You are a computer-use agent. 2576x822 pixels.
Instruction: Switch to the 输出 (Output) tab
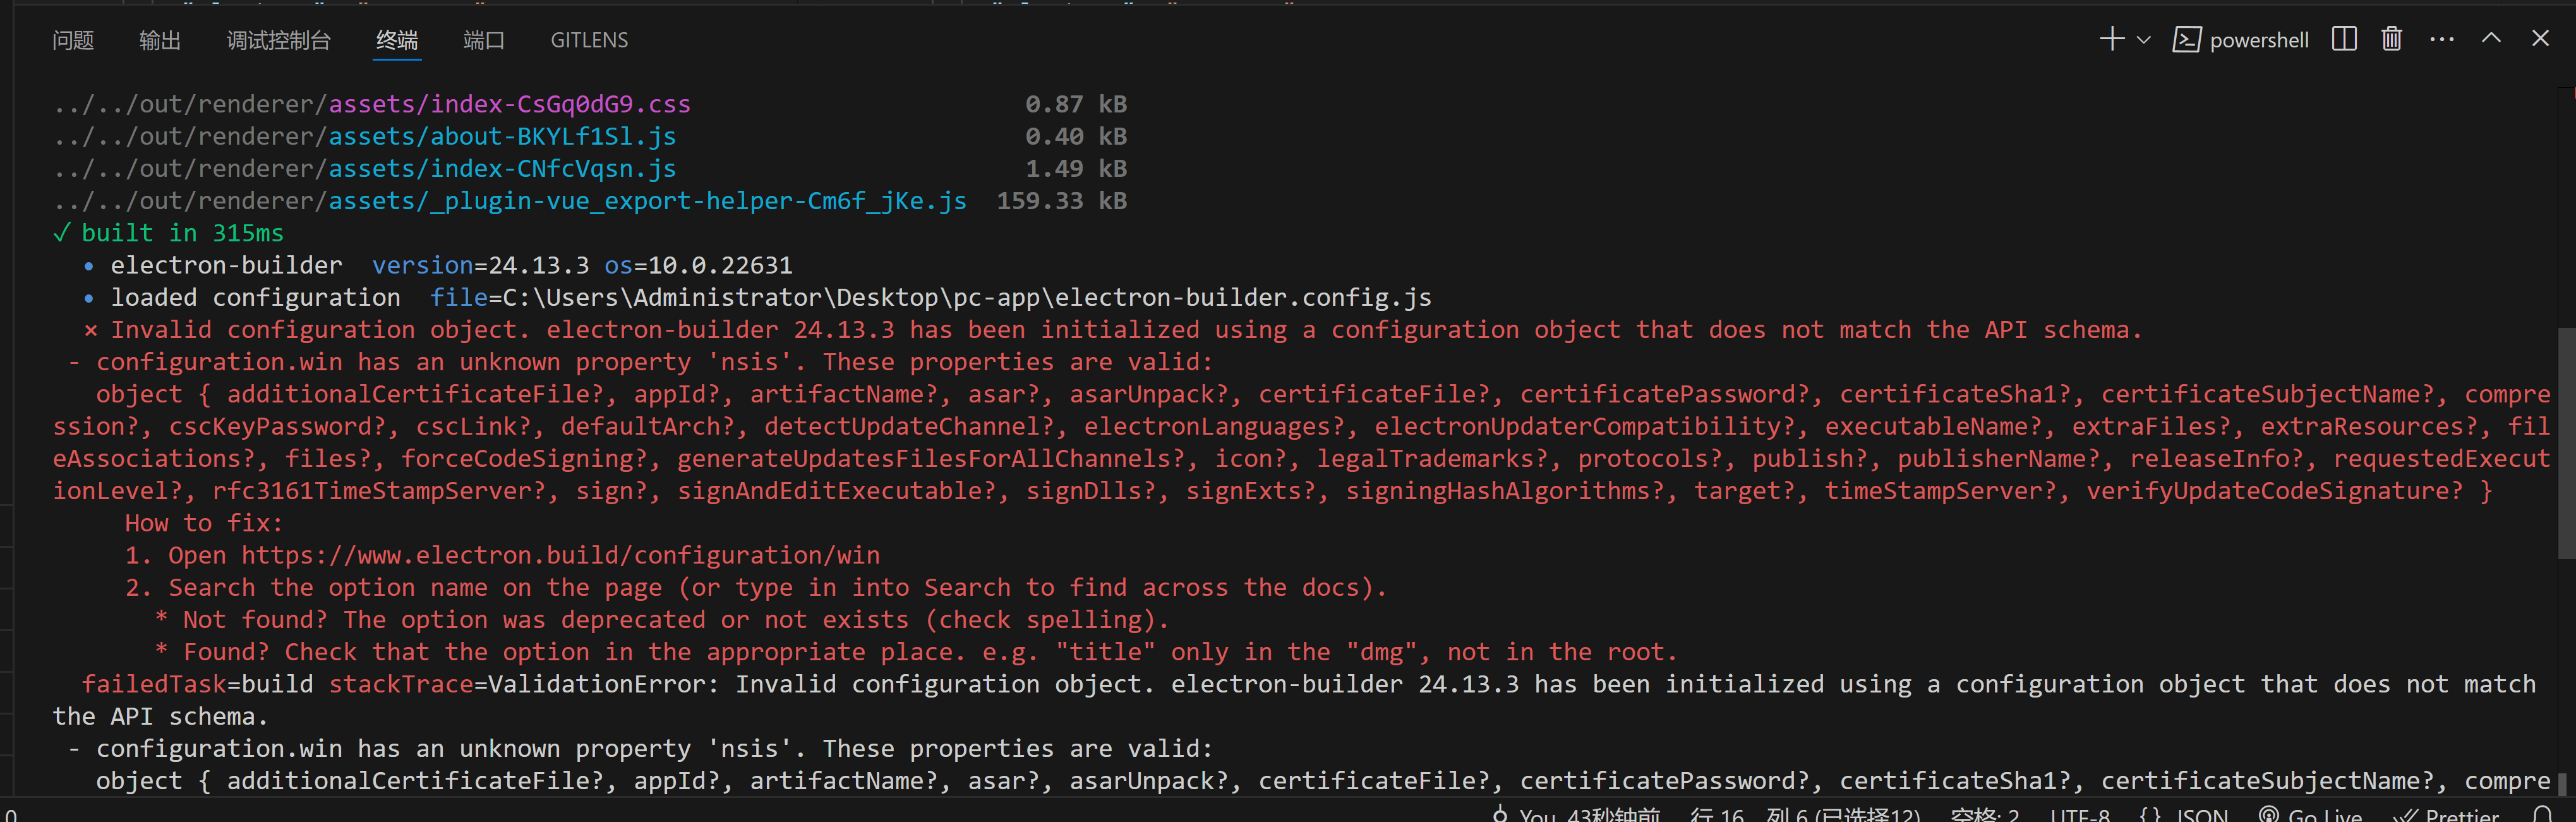point(160,40)
